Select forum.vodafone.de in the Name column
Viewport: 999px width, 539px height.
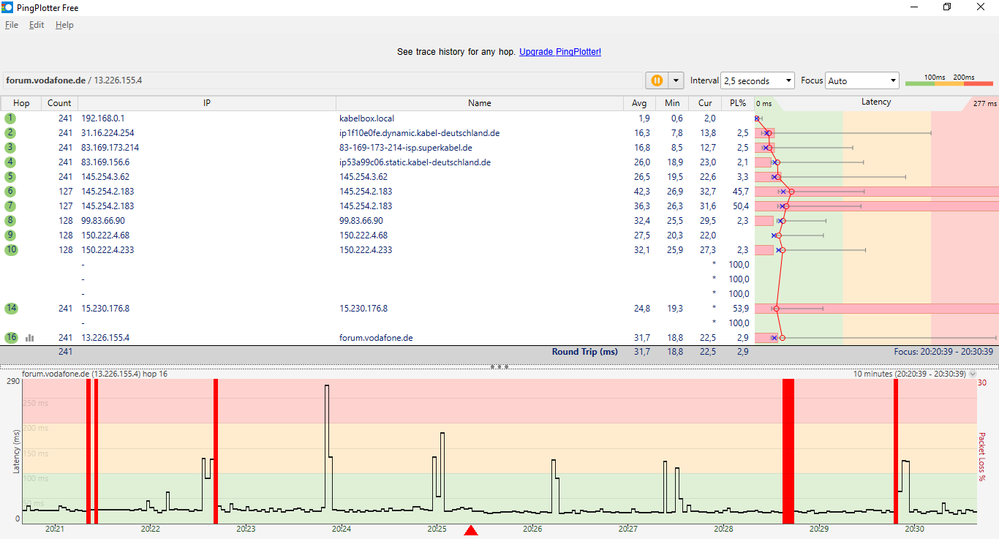tap(376, 338)
